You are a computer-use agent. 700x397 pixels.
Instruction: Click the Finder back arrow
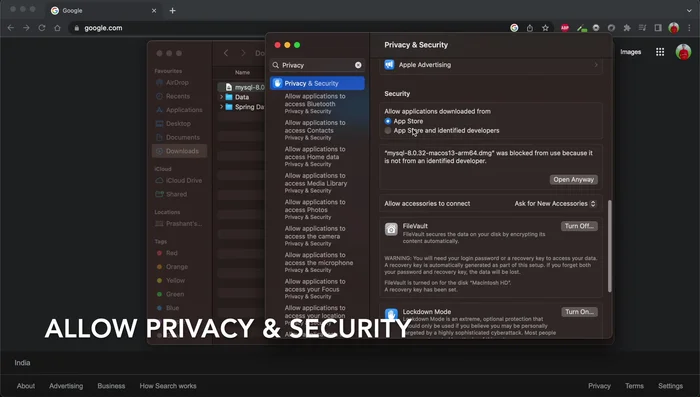click(226, 53)
